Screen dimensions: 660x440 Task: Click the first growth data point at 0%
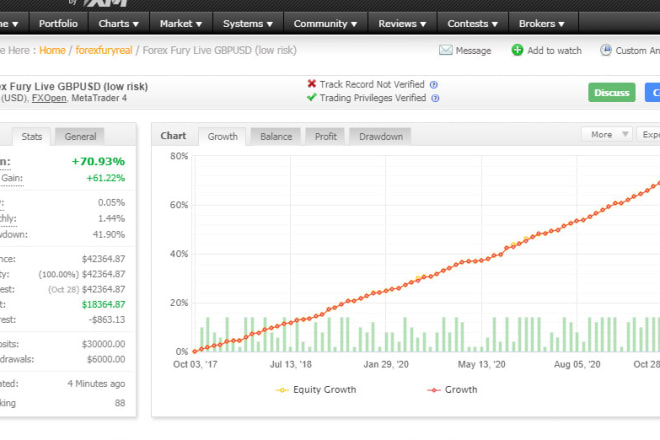tap(194, 351)
